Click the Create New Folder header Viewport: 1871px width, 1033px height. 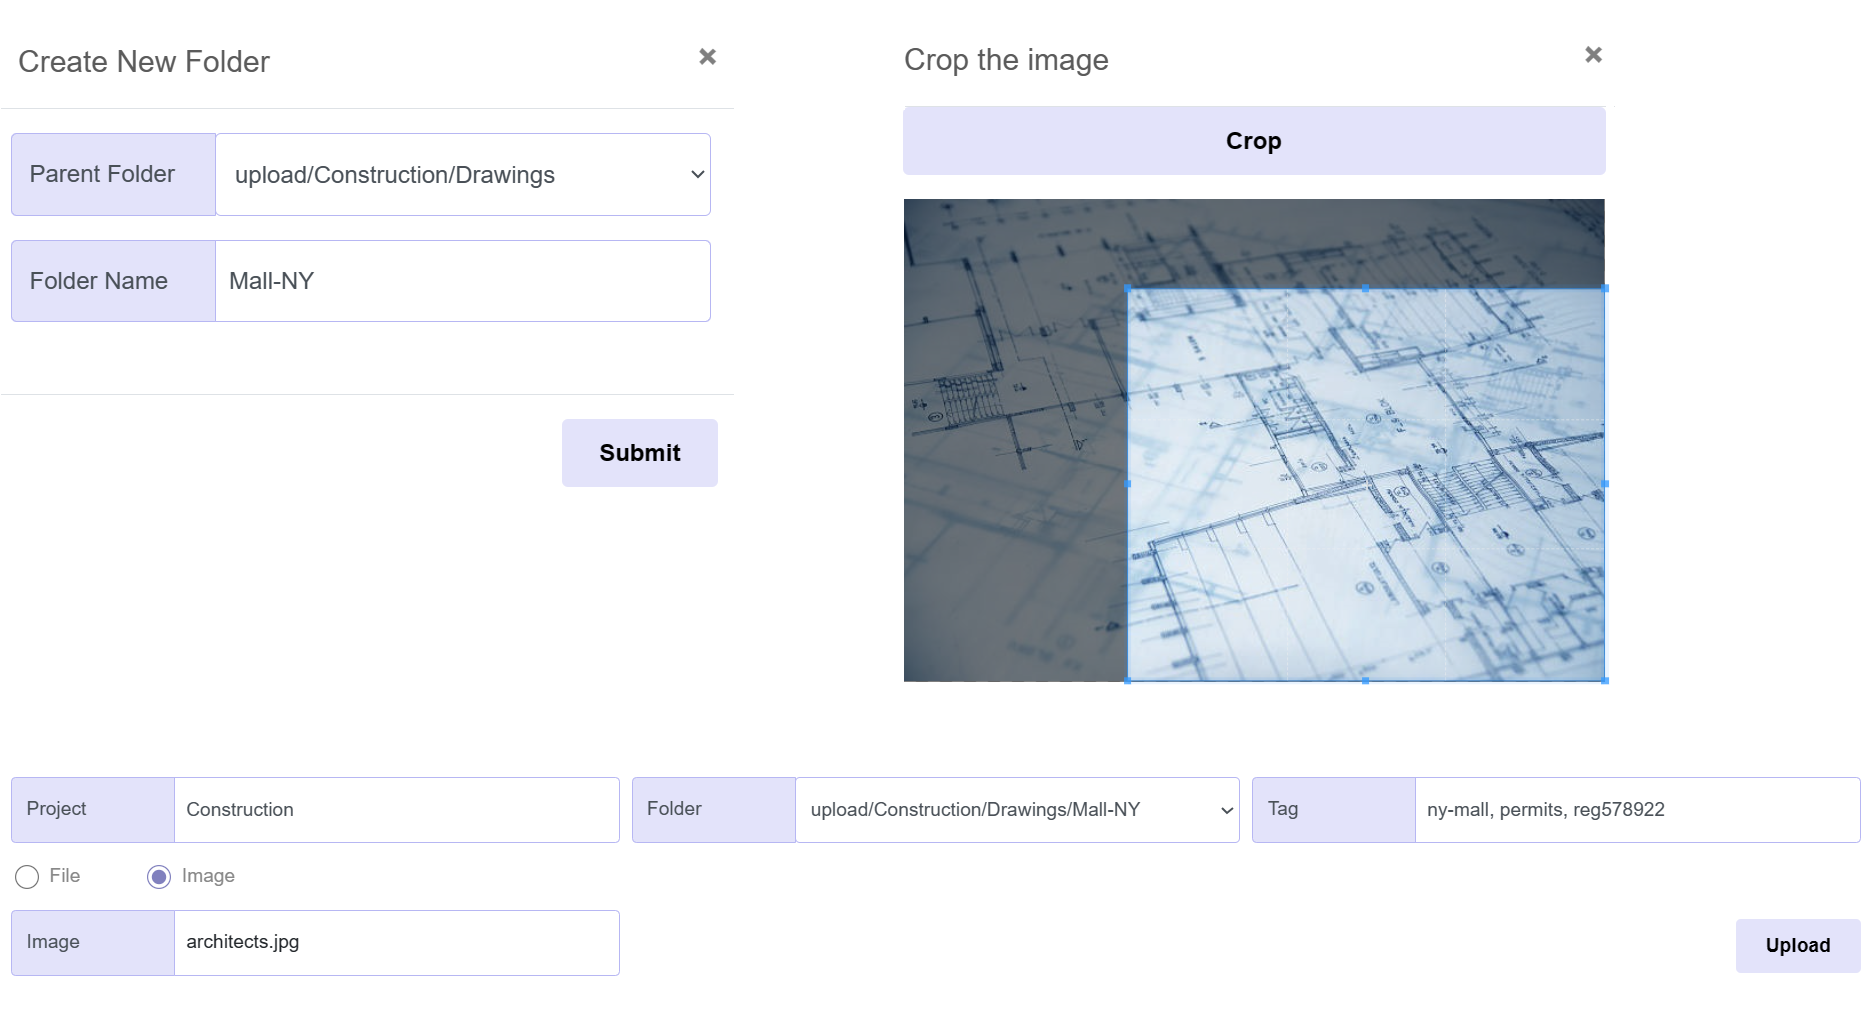pos(143,62)
